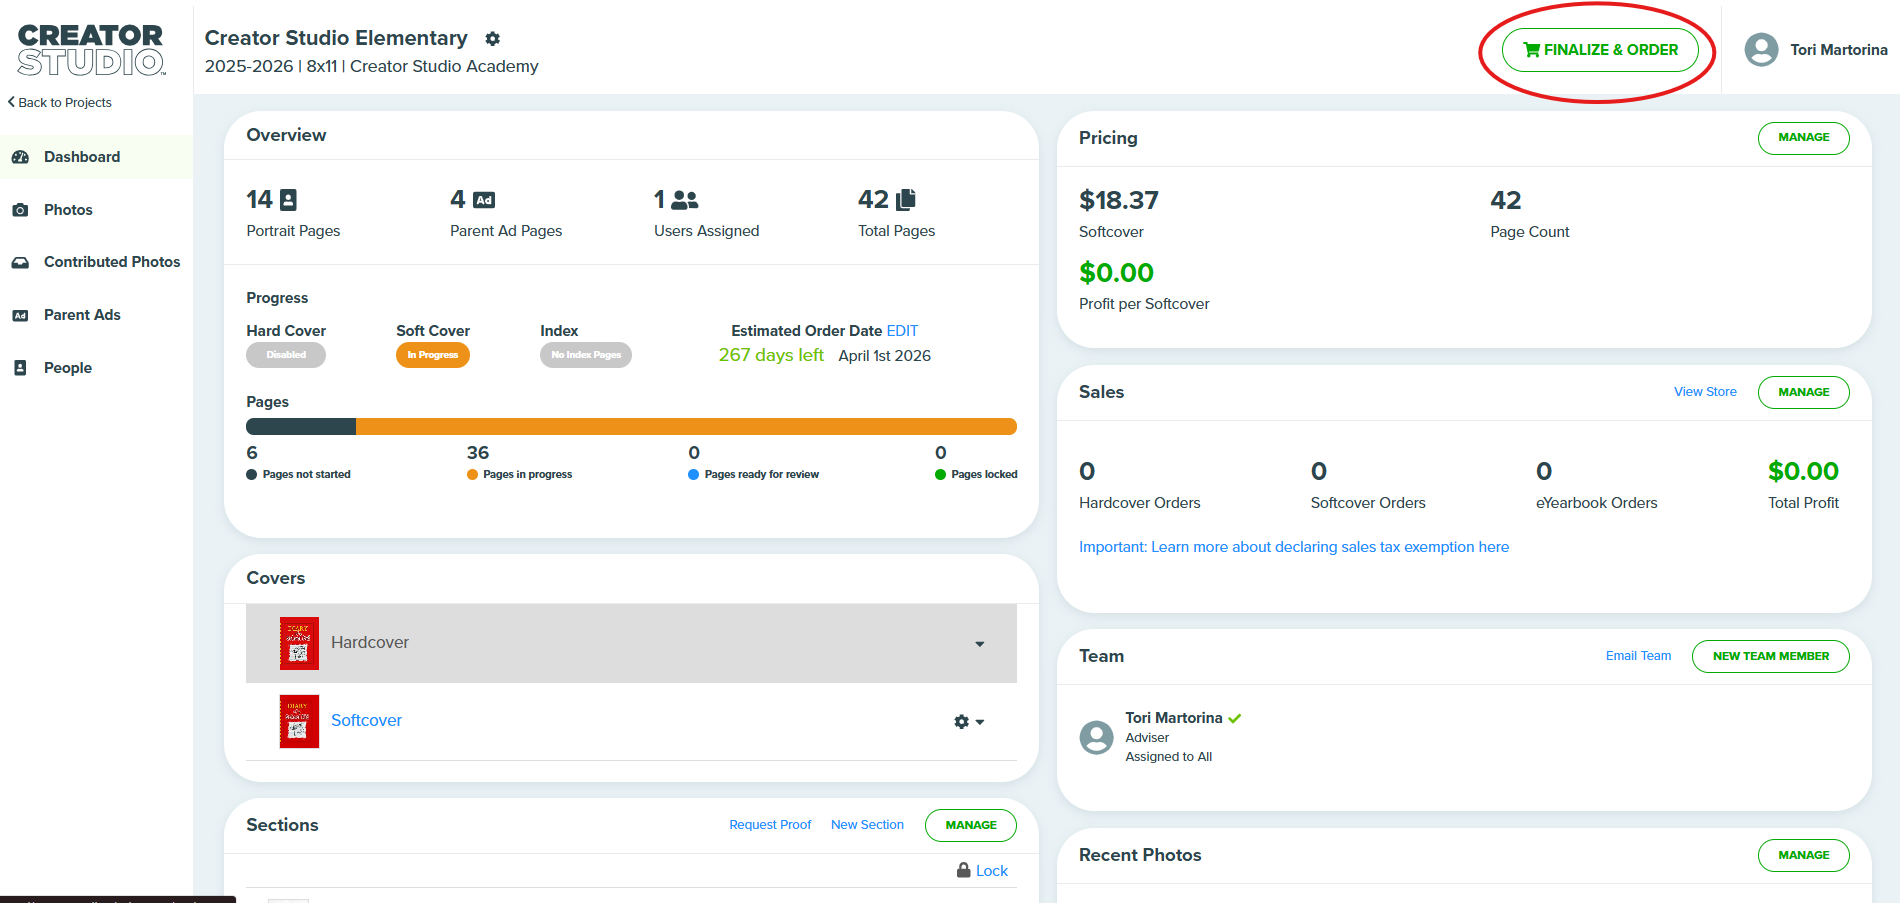This screenshot has width=1900, height=903.
Task: Click the Pages ready for review label
Action: 761,475
